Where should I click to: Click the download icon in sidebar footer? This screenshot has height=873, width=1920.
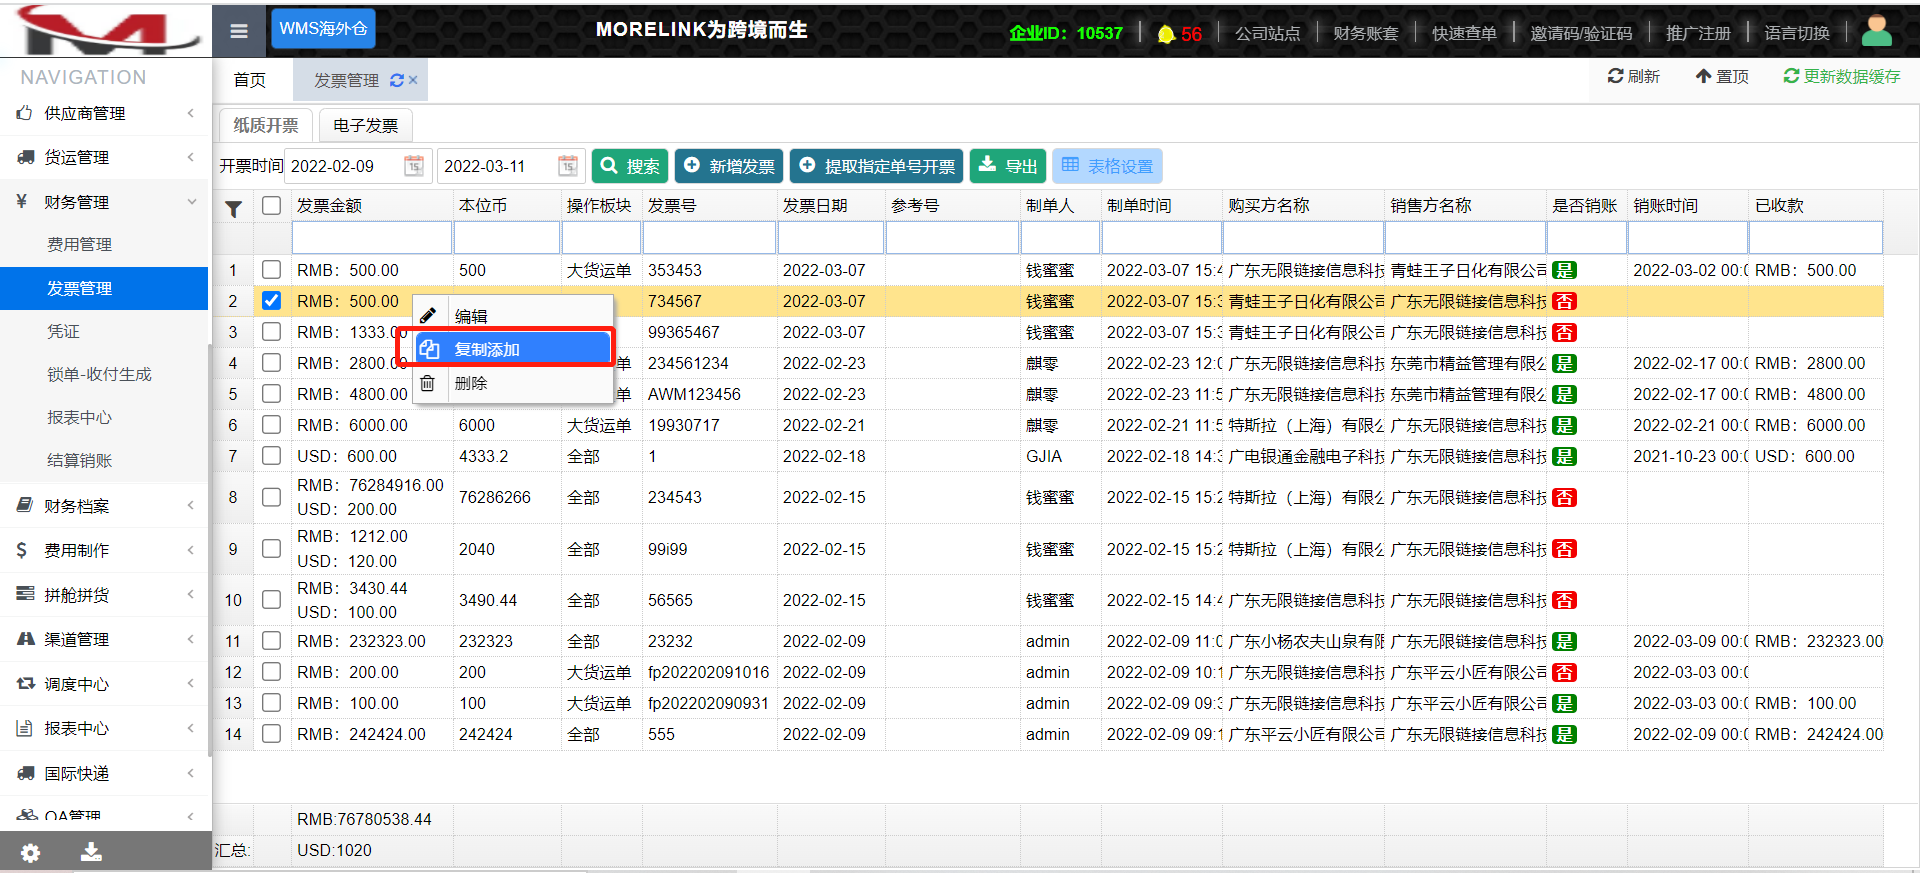pos(91,852)
